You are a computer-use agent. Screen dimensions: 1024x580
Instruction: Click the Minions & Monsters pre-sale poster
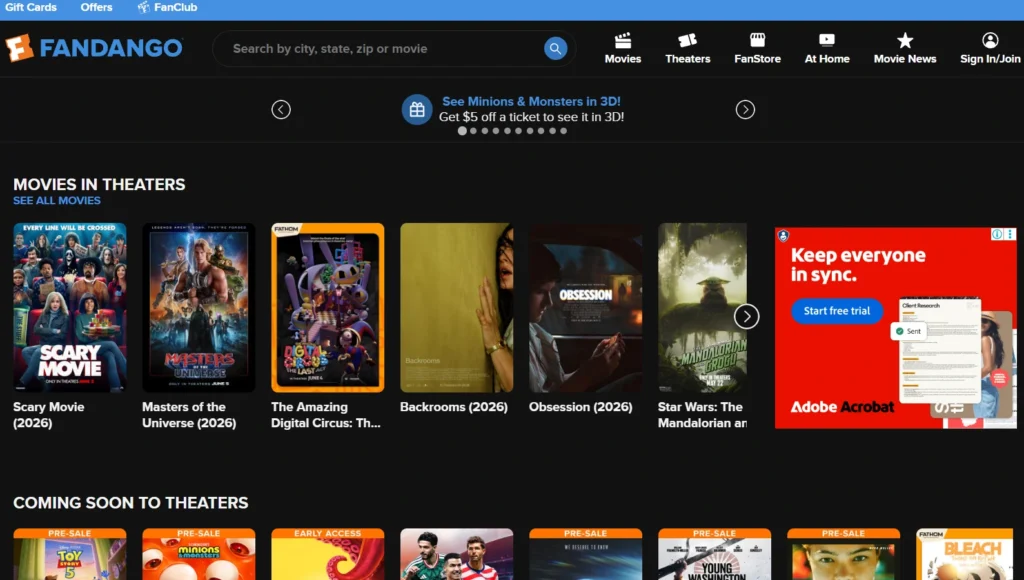[199, 554]
